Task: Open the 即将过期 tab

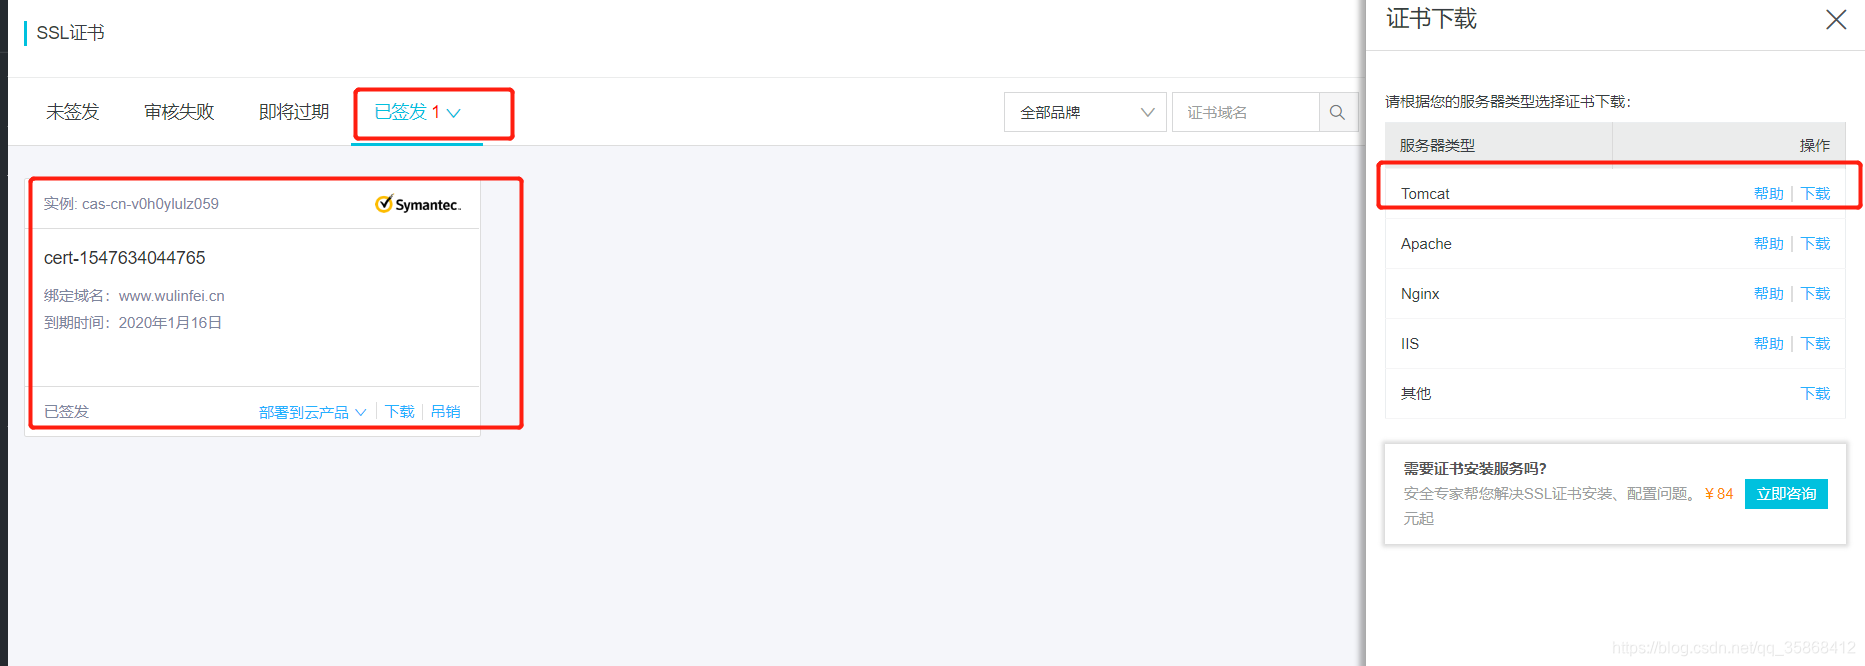Action: pyautogui.click(x=294, y=112)
